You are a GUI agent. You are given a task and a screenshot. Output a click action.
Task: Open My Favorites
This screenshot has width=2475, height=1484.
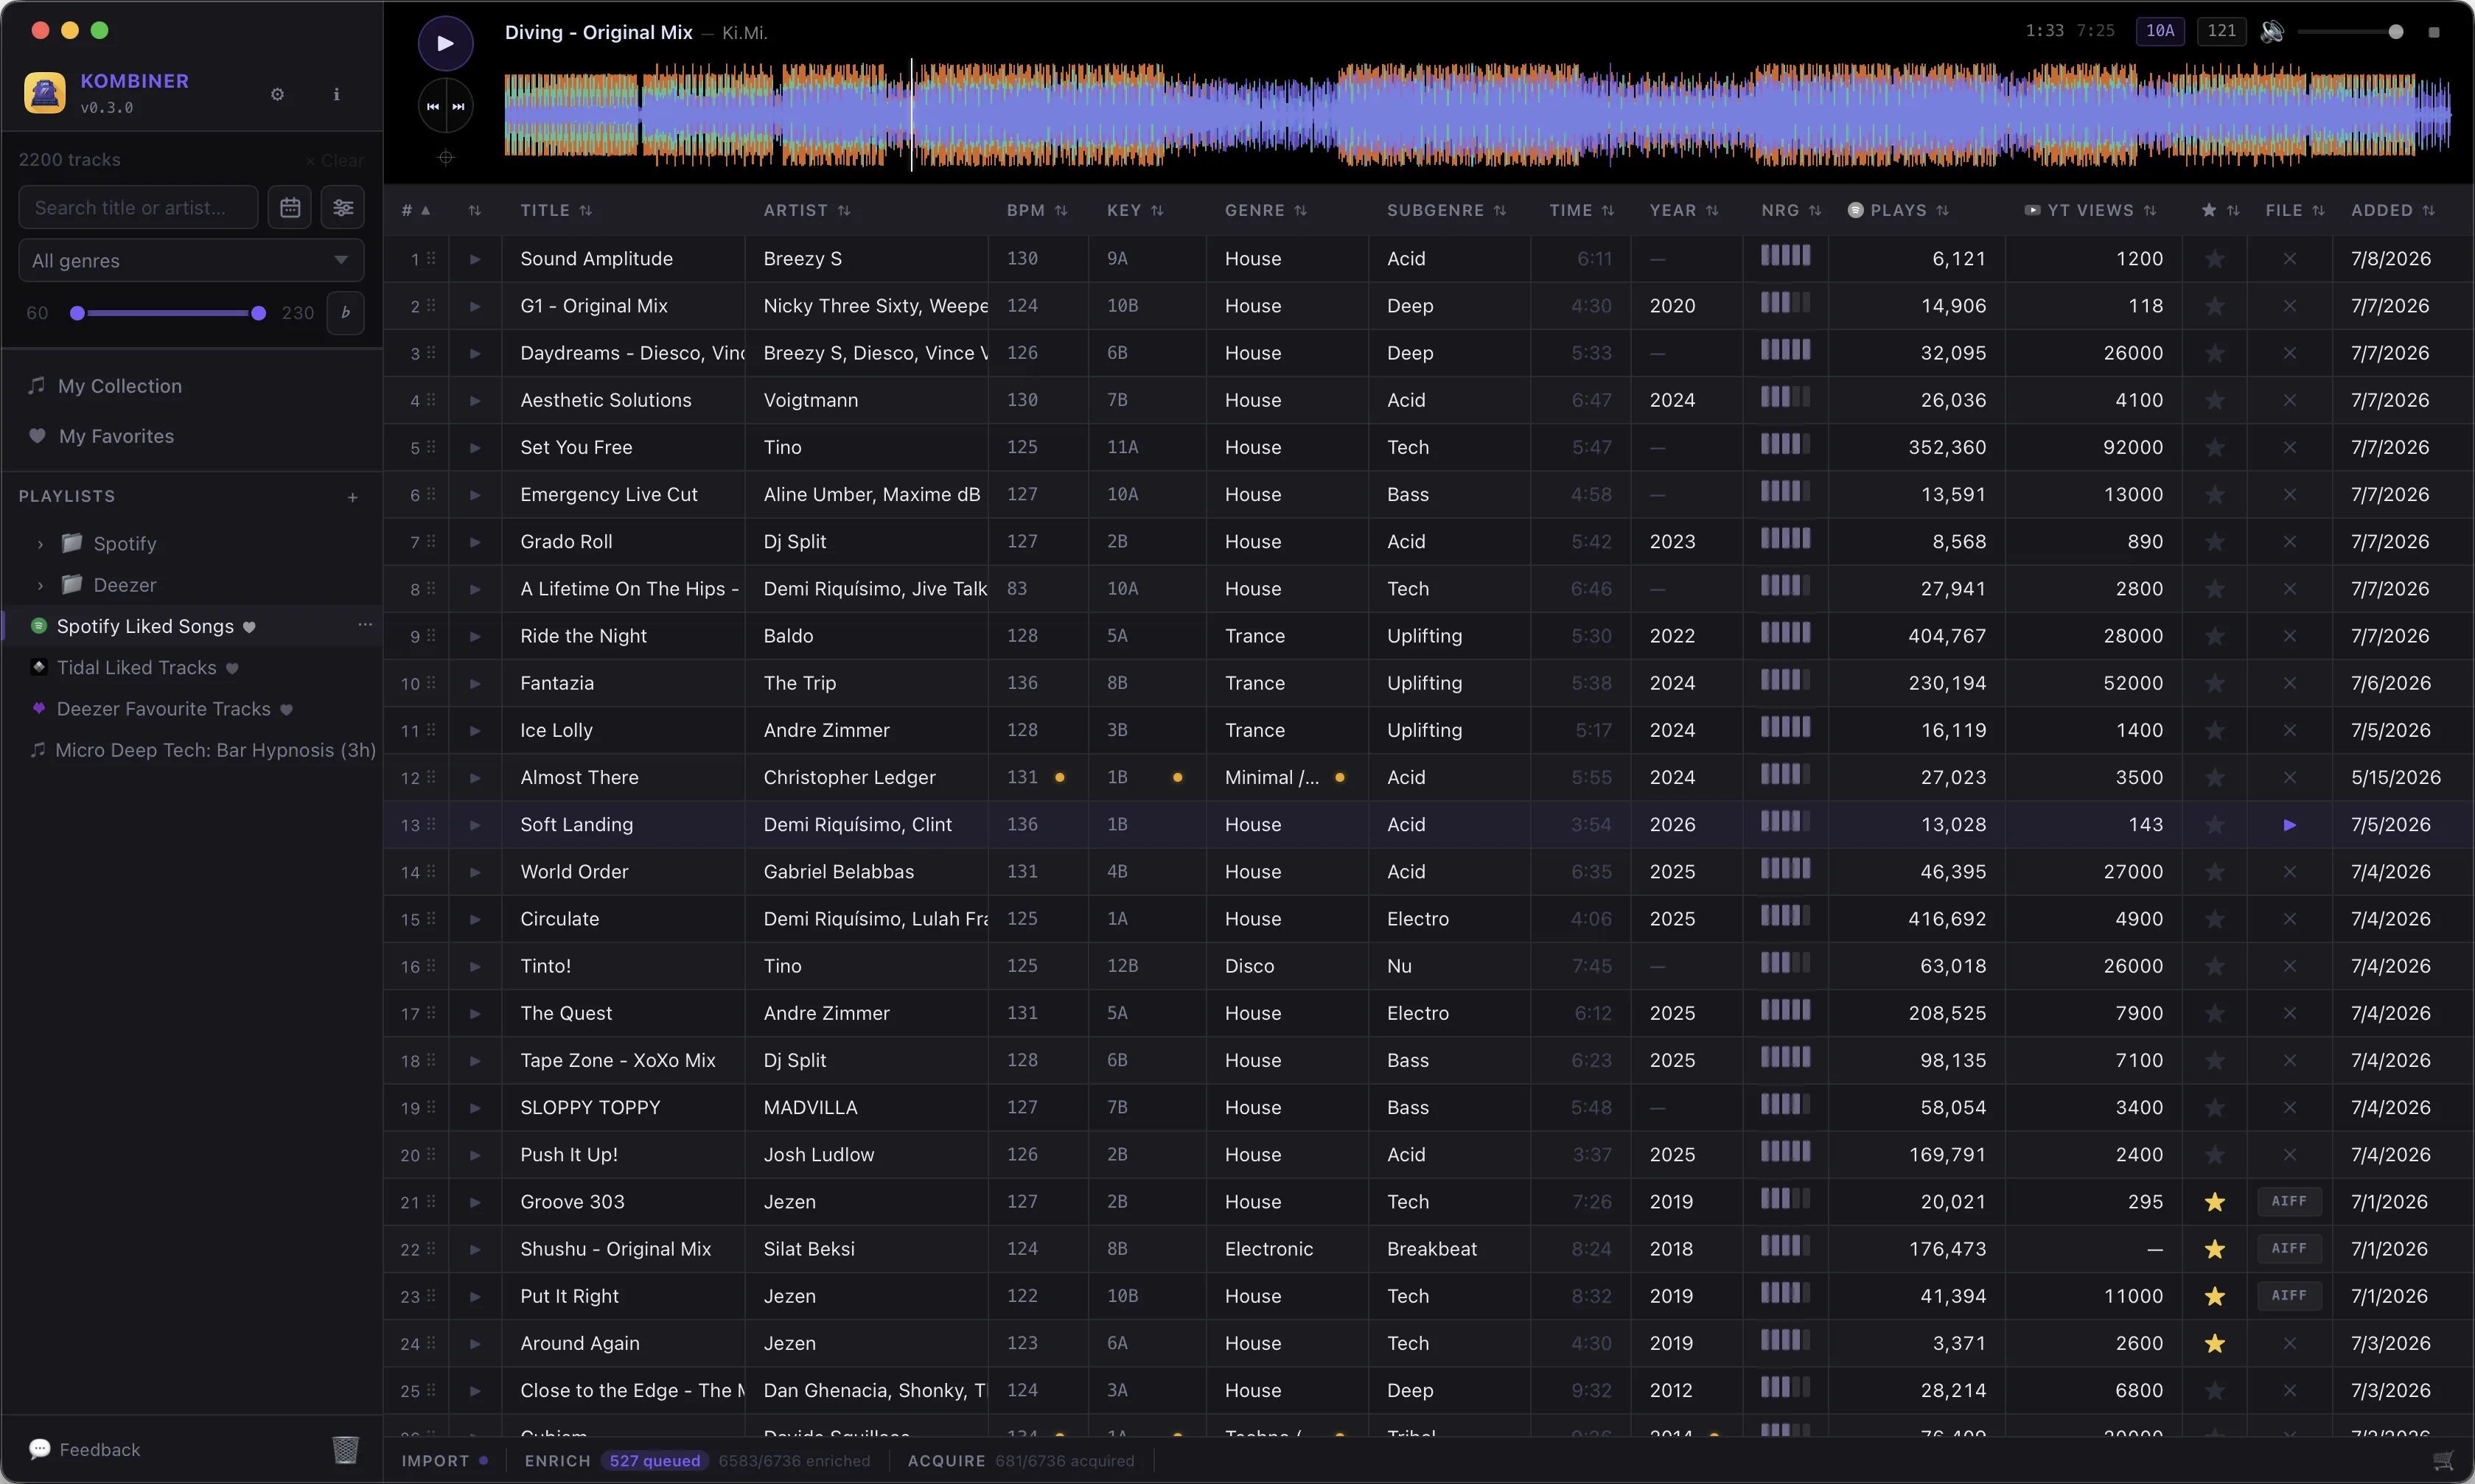tap(116, 436)
